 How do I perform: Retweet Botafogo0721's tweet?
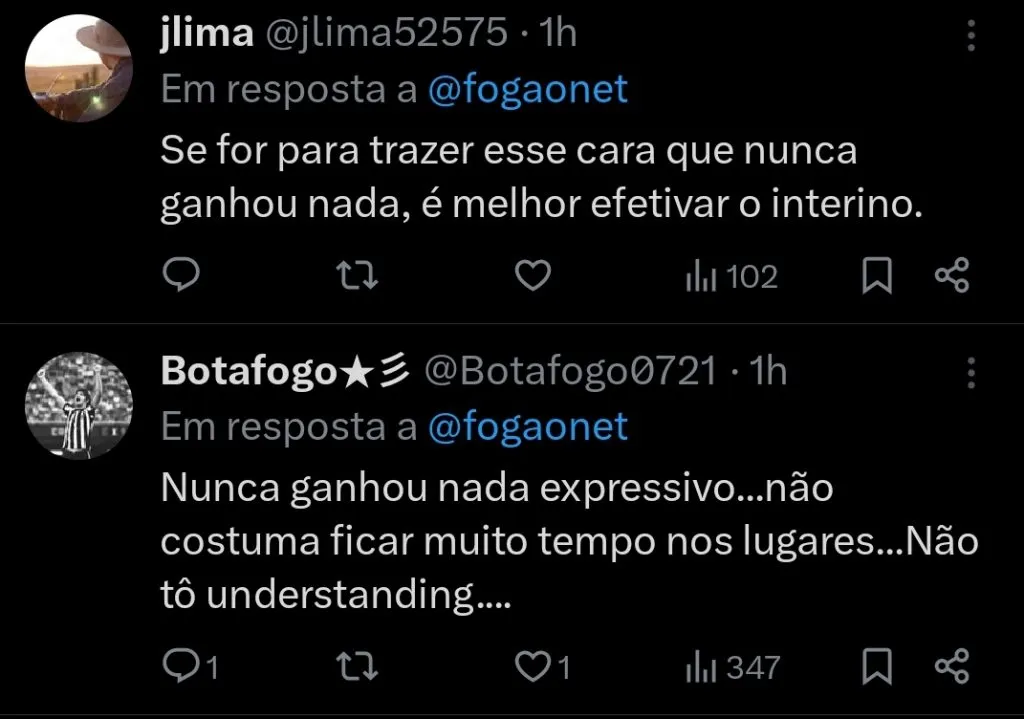point(357,663)
